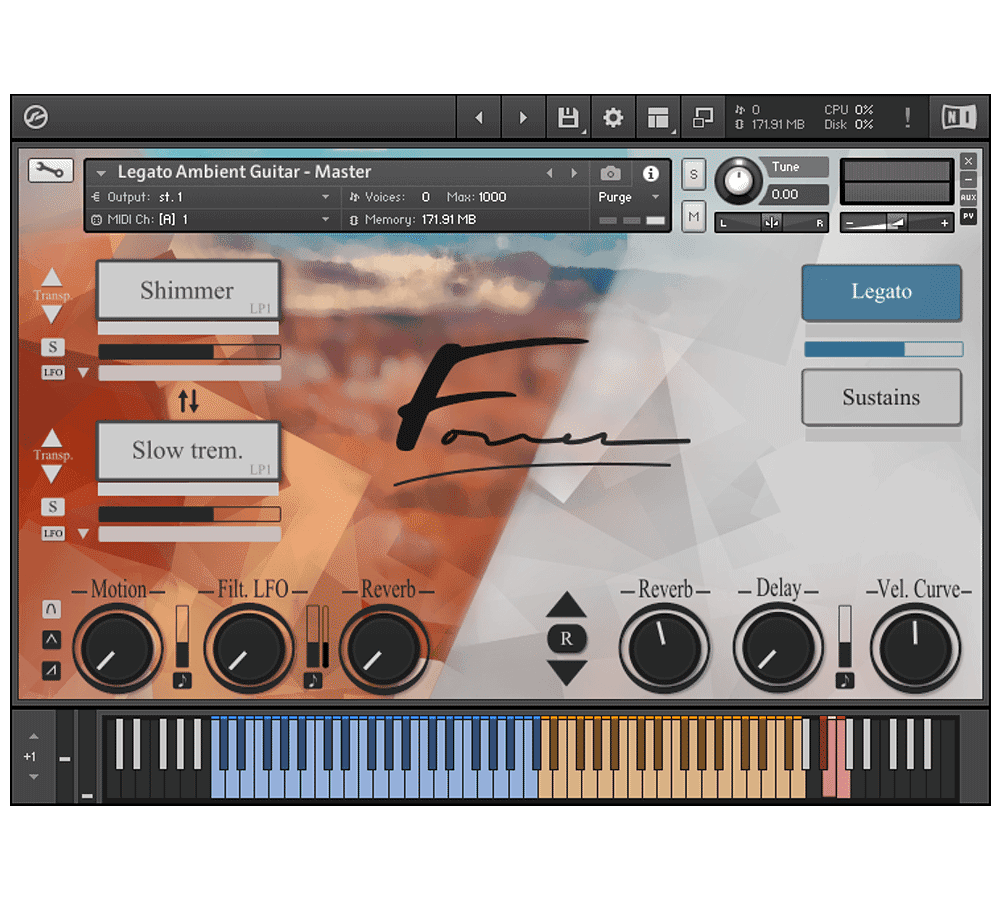The height and width of the screenshot is (900, 1000).
Task: Select the Sustains articulation
Action: click(881, 397)
